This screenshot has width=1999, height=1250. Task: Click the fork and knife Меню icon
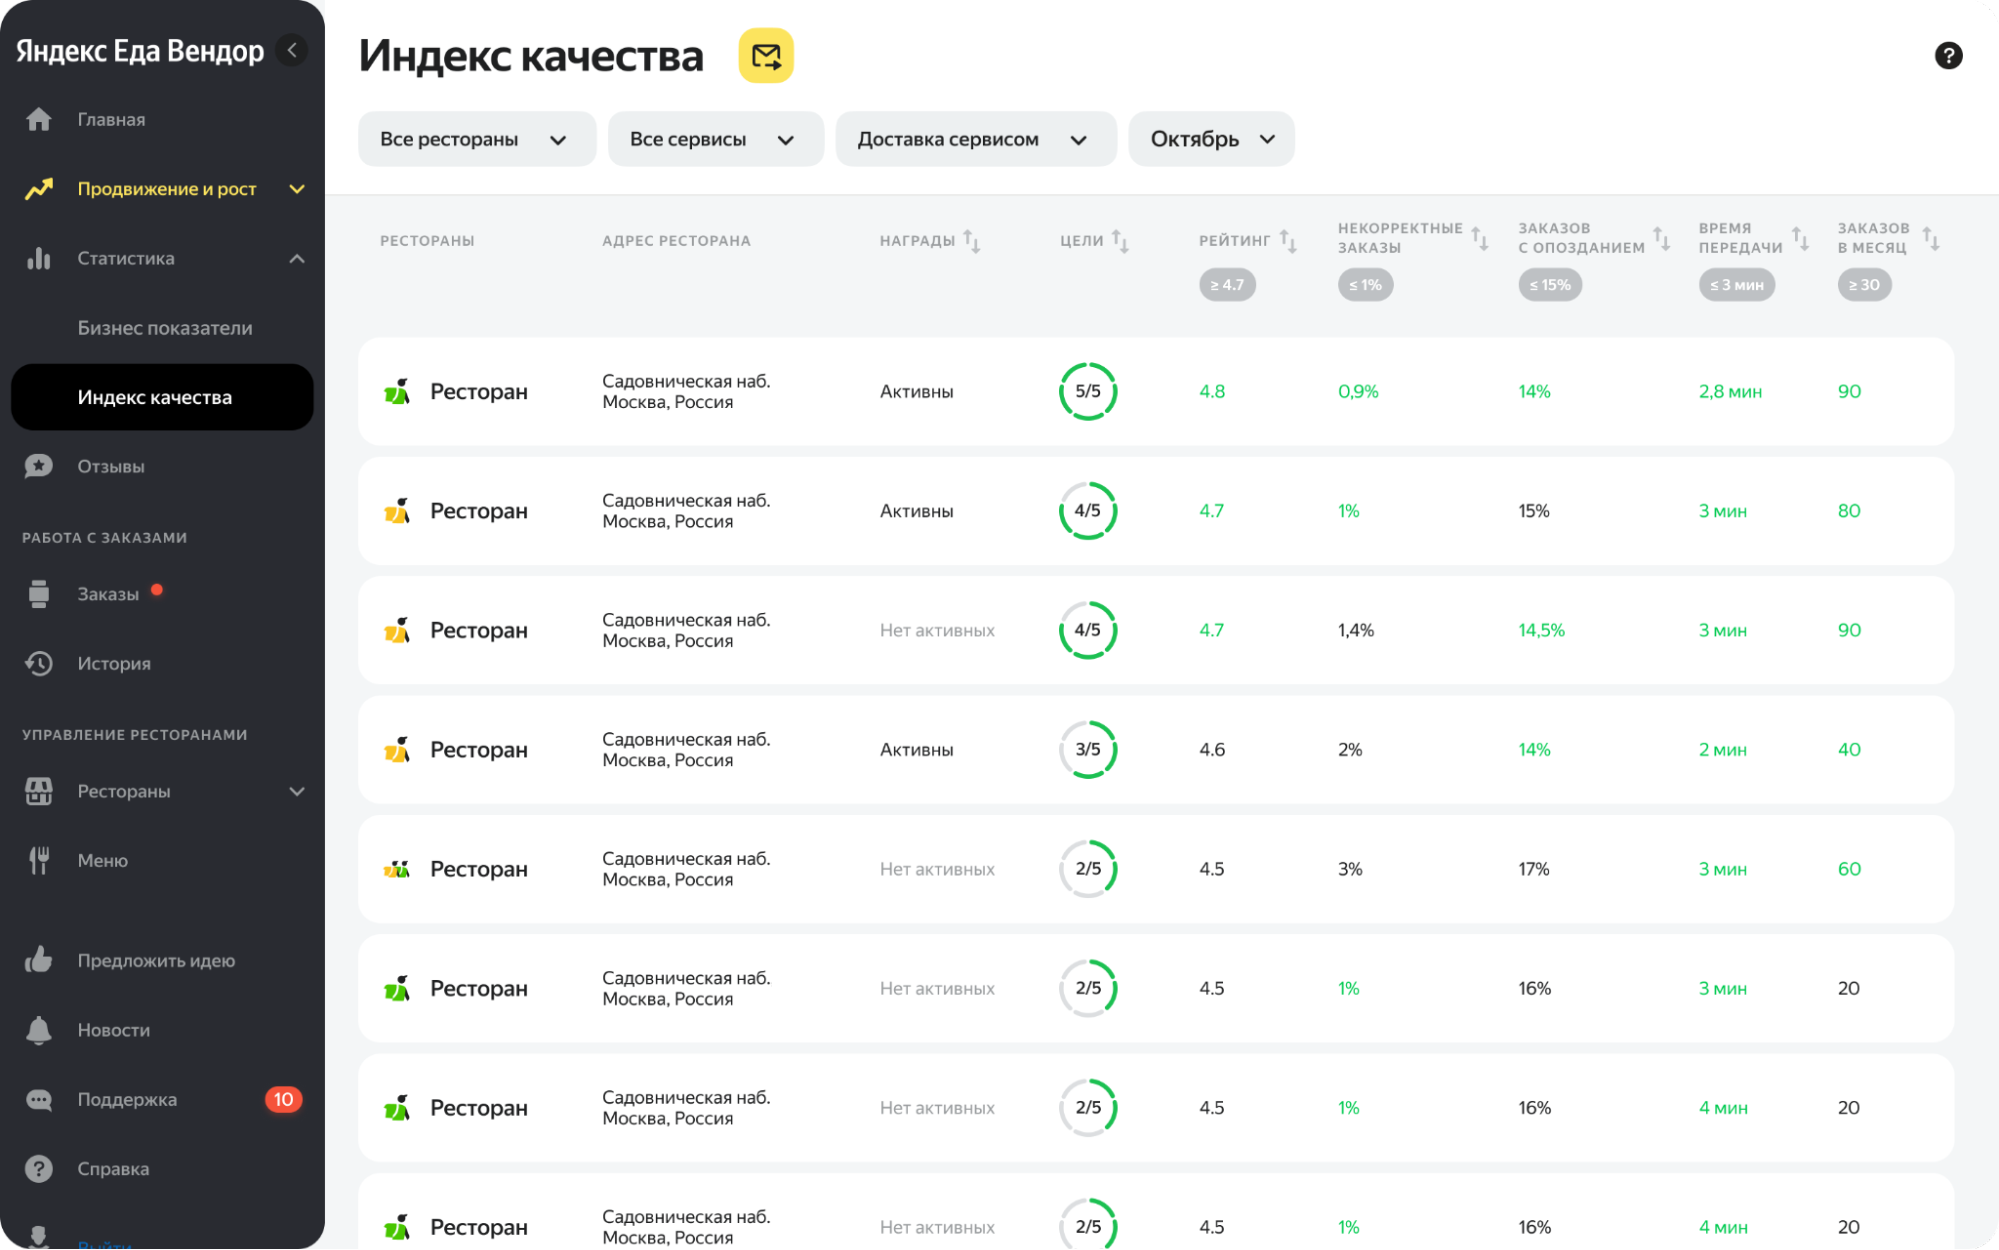click(x=39, y=860)
